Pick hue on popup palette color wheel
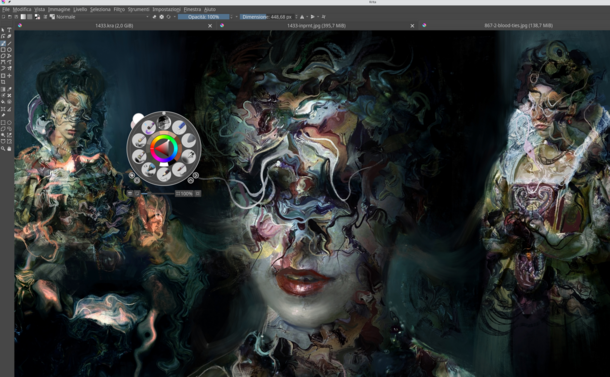This screenshot has height=377, width=610. click(x=164, y=148)
